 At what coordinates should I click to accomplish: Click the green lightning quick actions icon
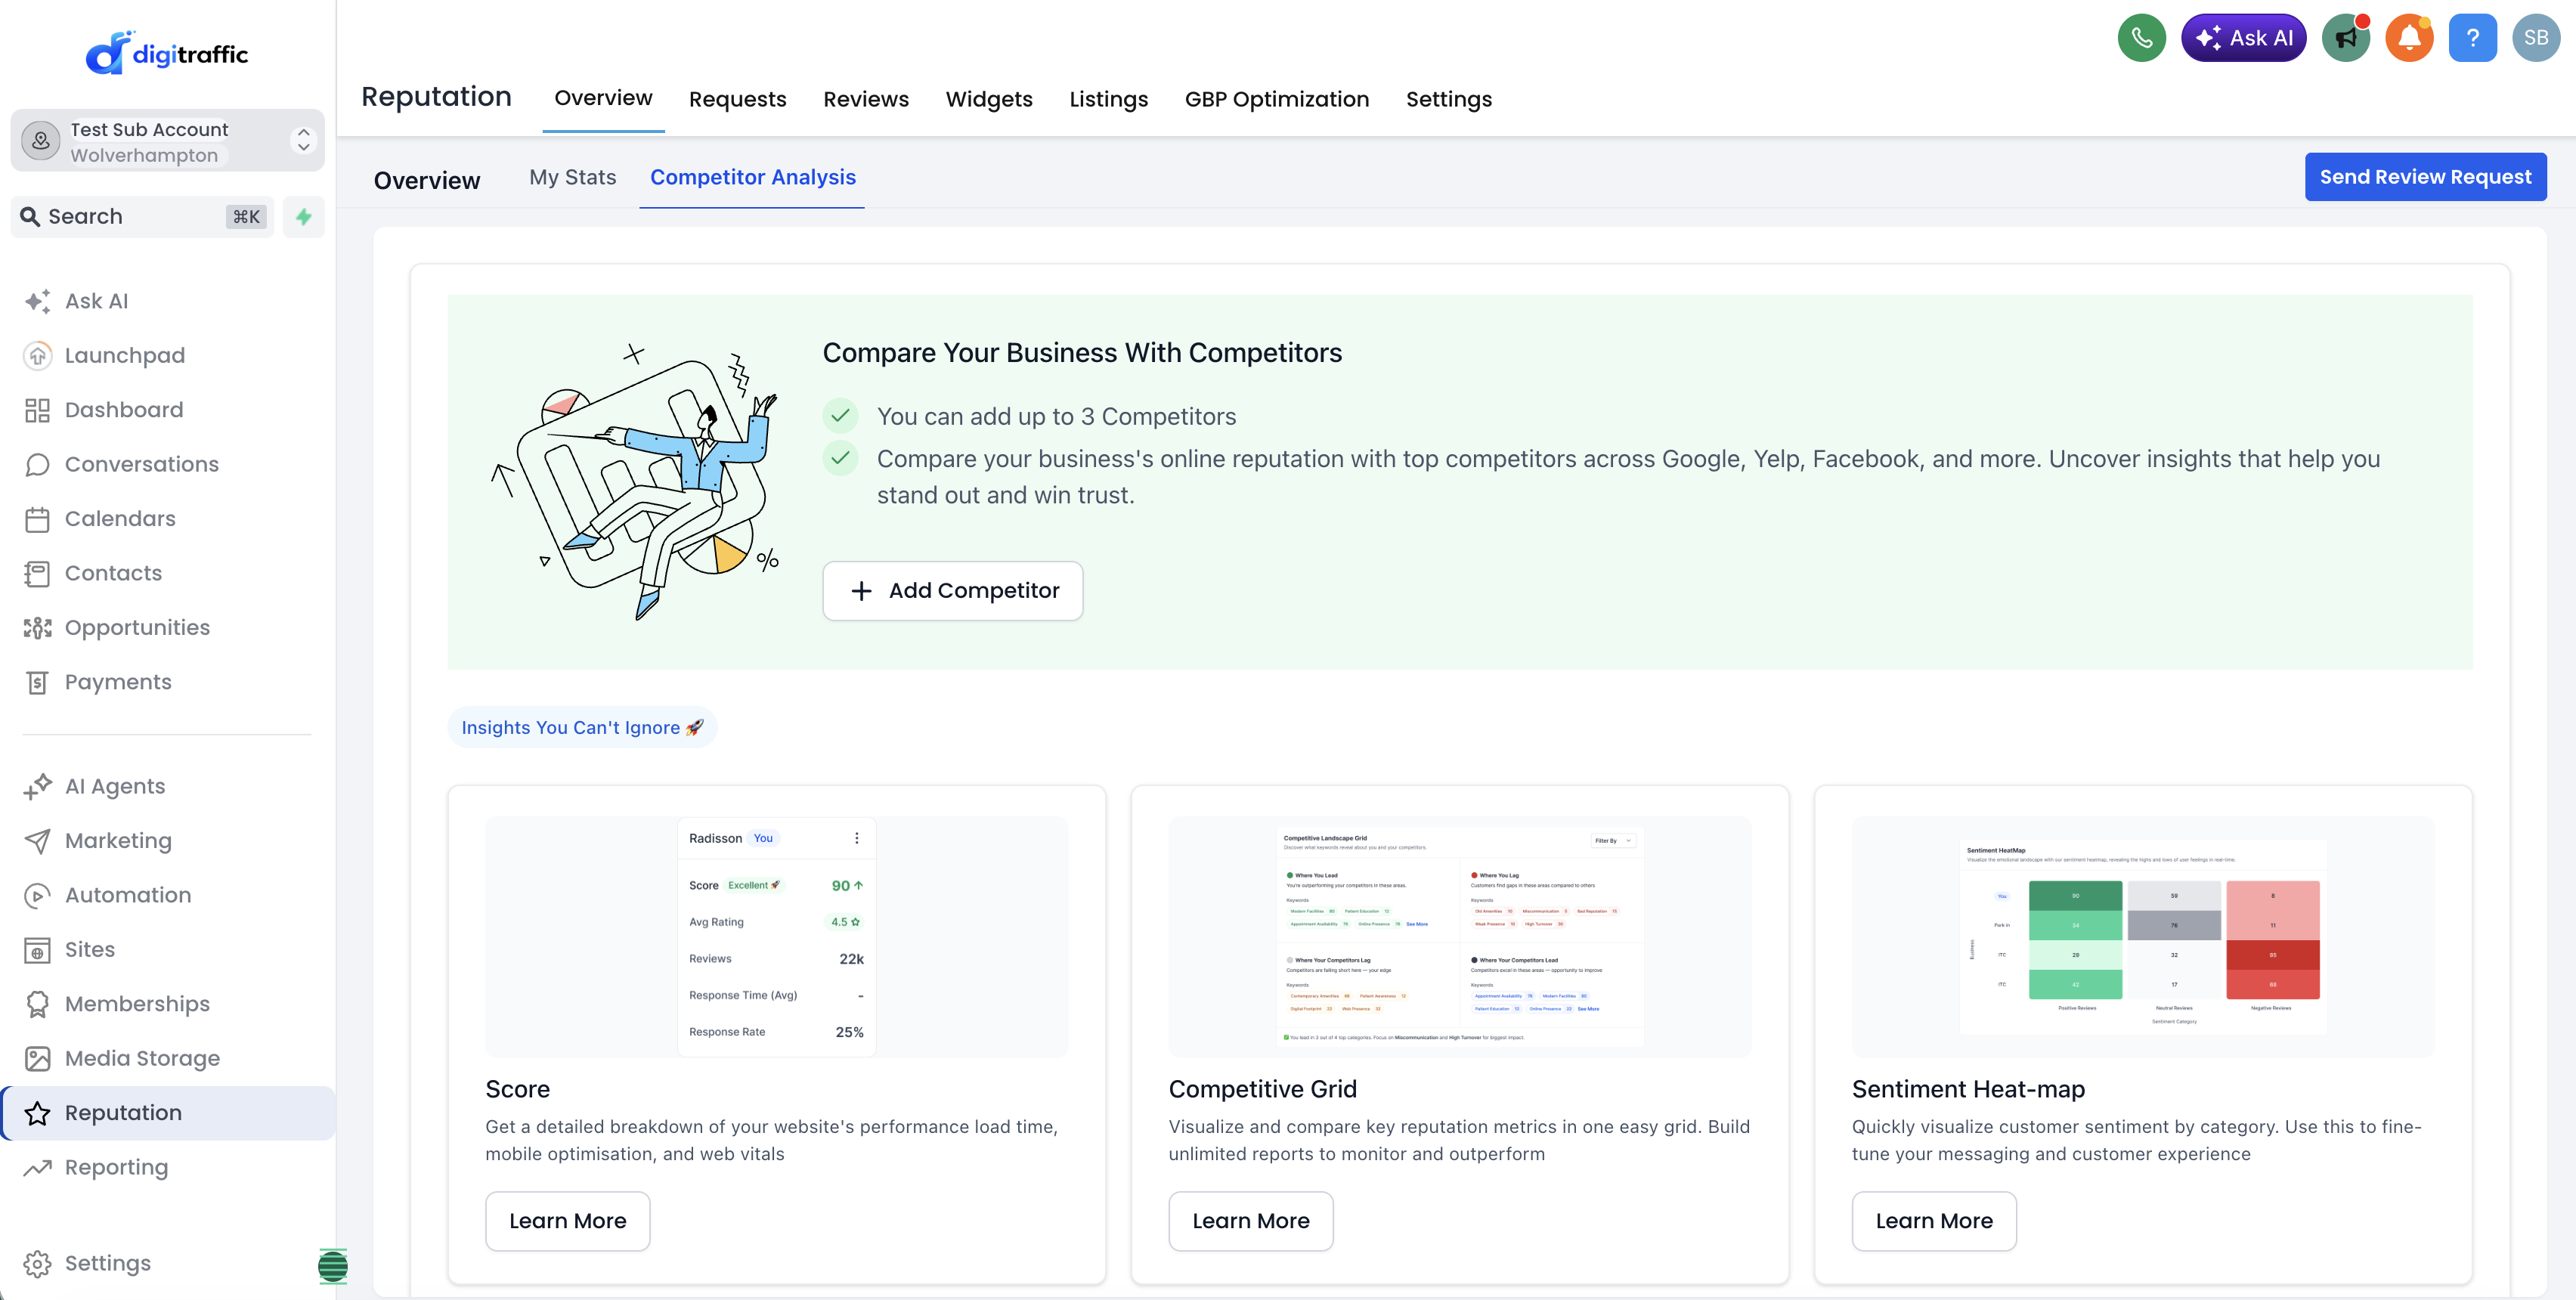303,217
